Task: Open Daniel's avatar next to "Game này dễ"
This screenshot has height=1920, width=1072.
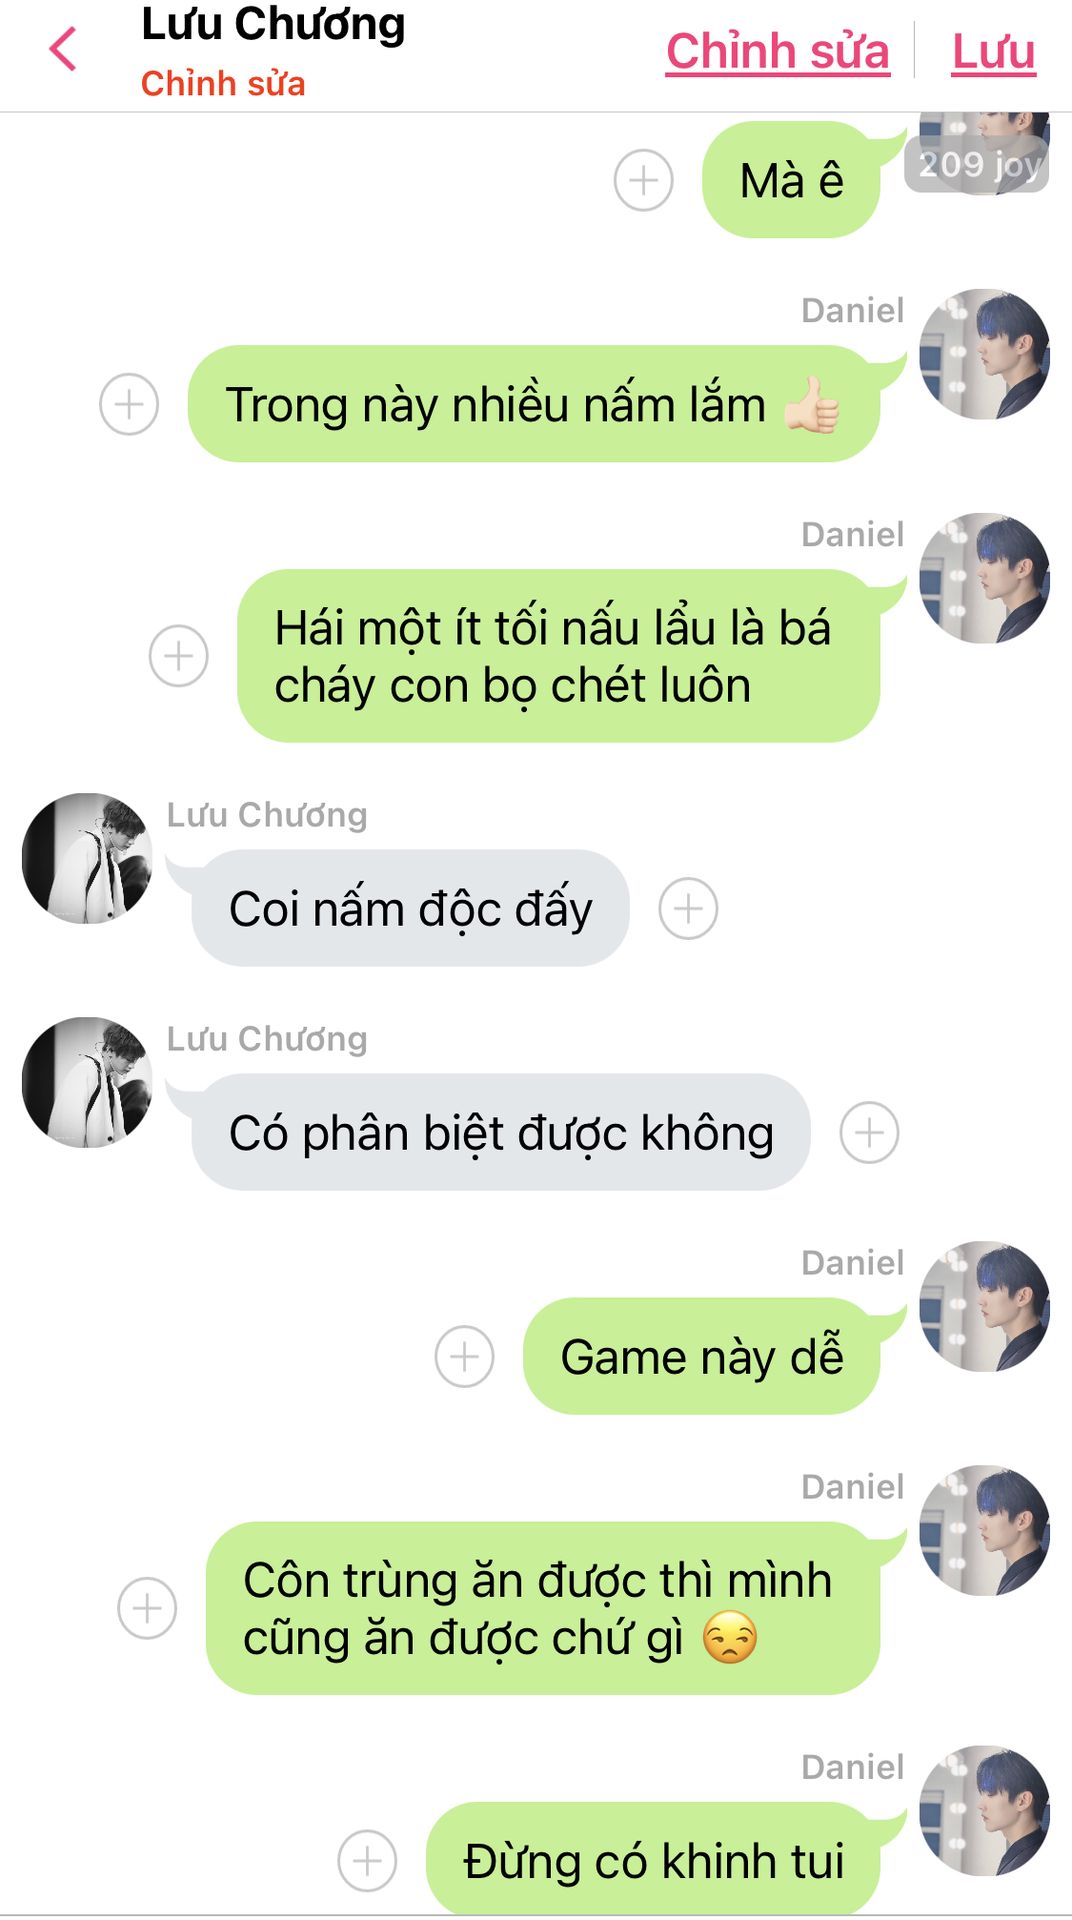Action: tap(984, 1306)
